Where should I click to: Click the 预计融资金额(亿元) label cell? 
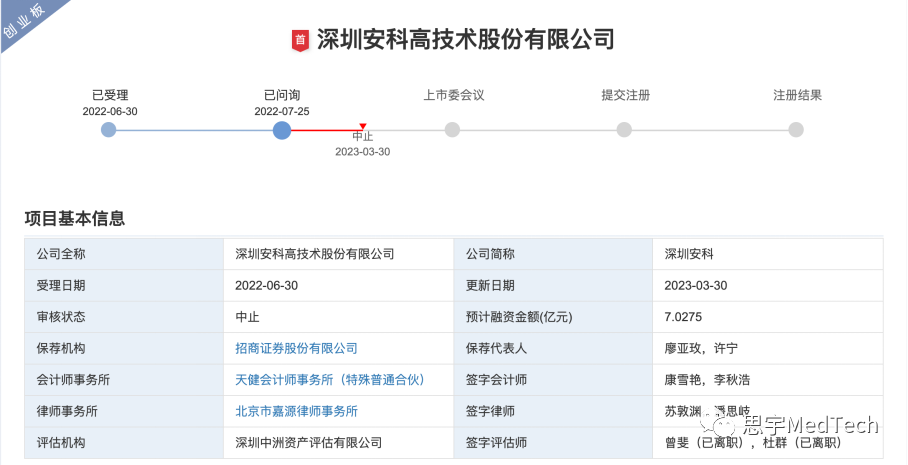553,317
